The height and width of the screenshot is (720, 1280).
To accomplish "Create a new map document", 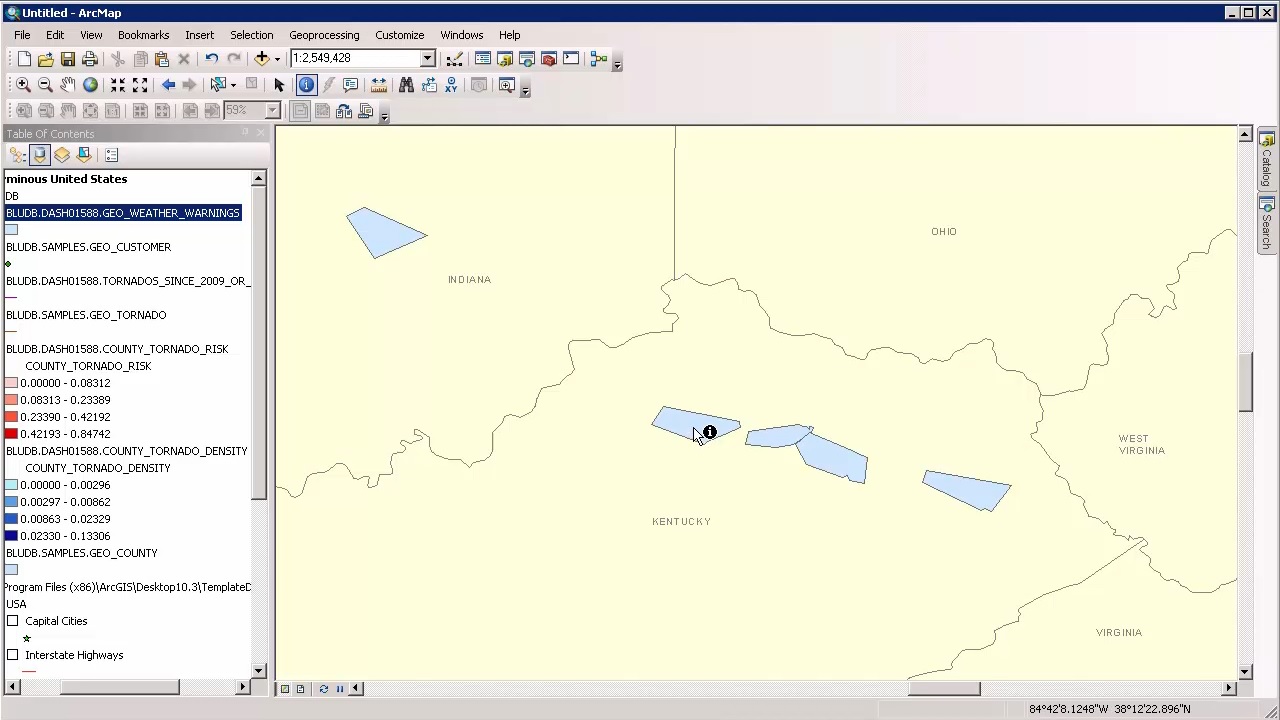I will (x=24, y=59).
